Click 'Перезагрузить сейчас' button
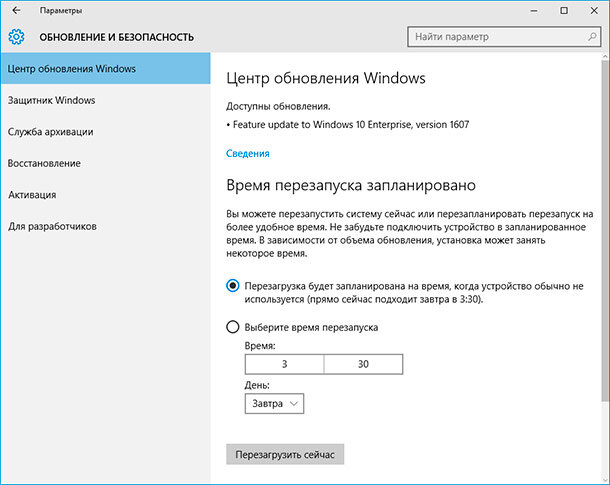Screen dimensions: 610x485 click(x=285, y=454)
